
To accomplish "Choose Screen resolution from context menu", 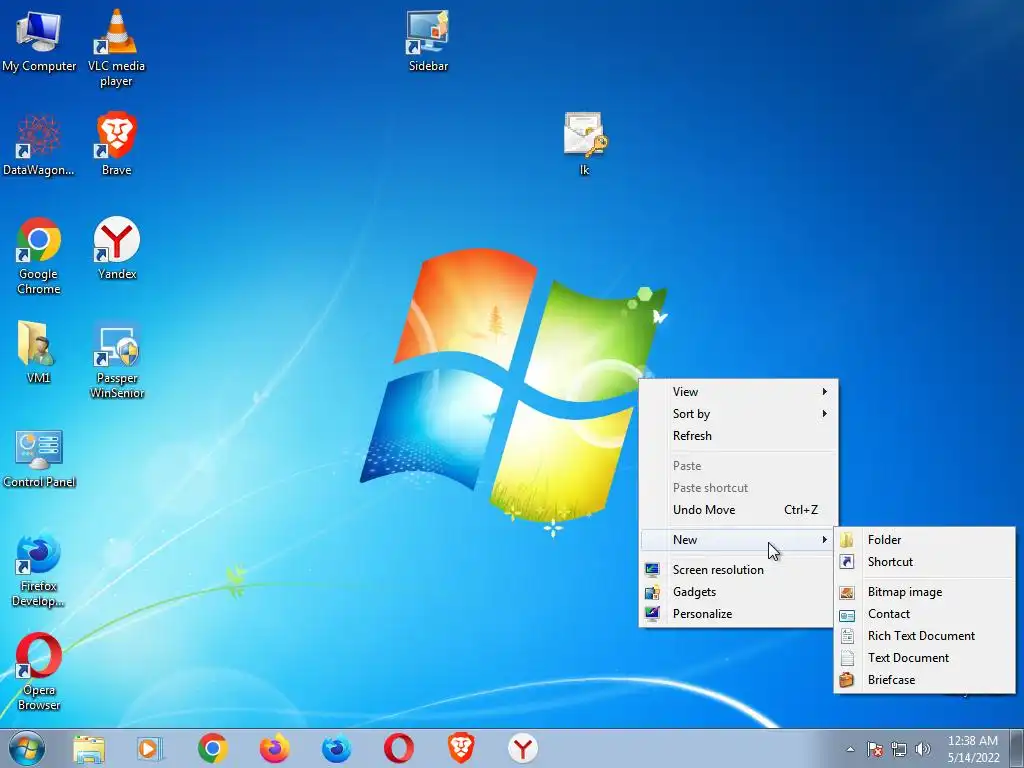I will click(x=739, y=570).
